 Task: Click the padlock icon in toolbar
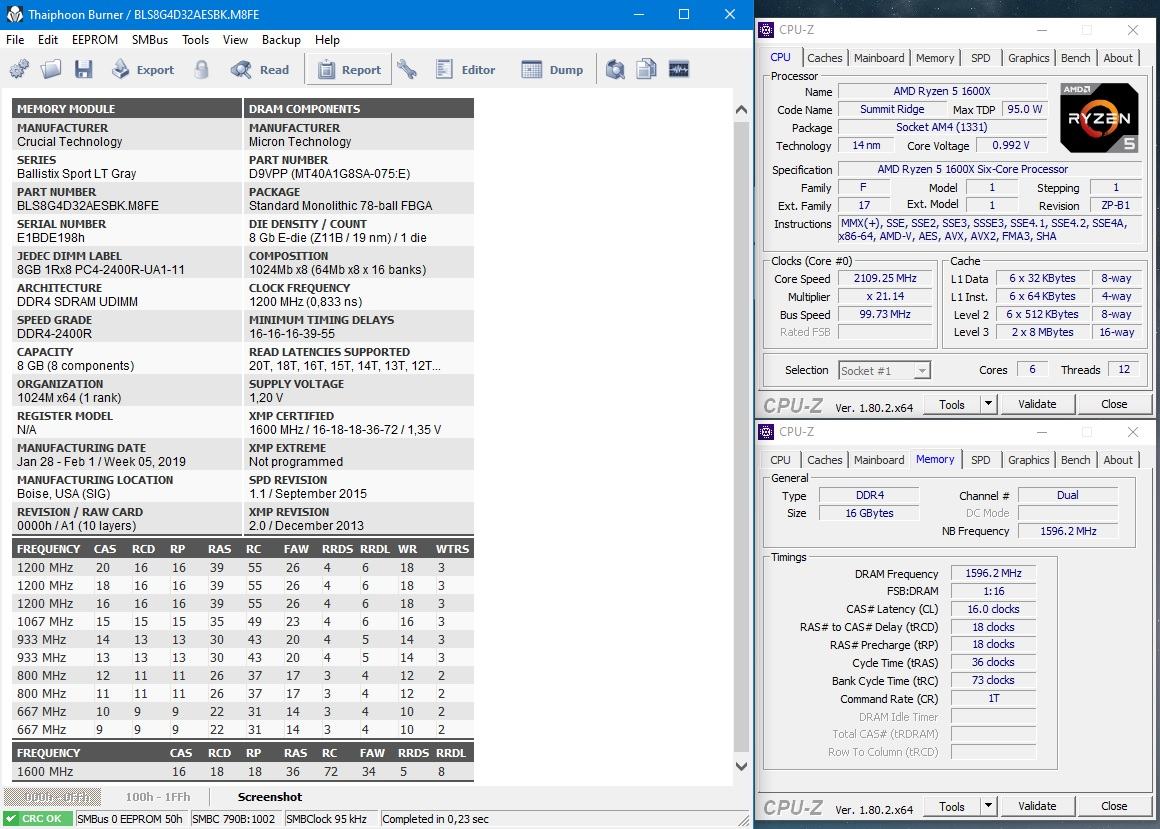201,70
